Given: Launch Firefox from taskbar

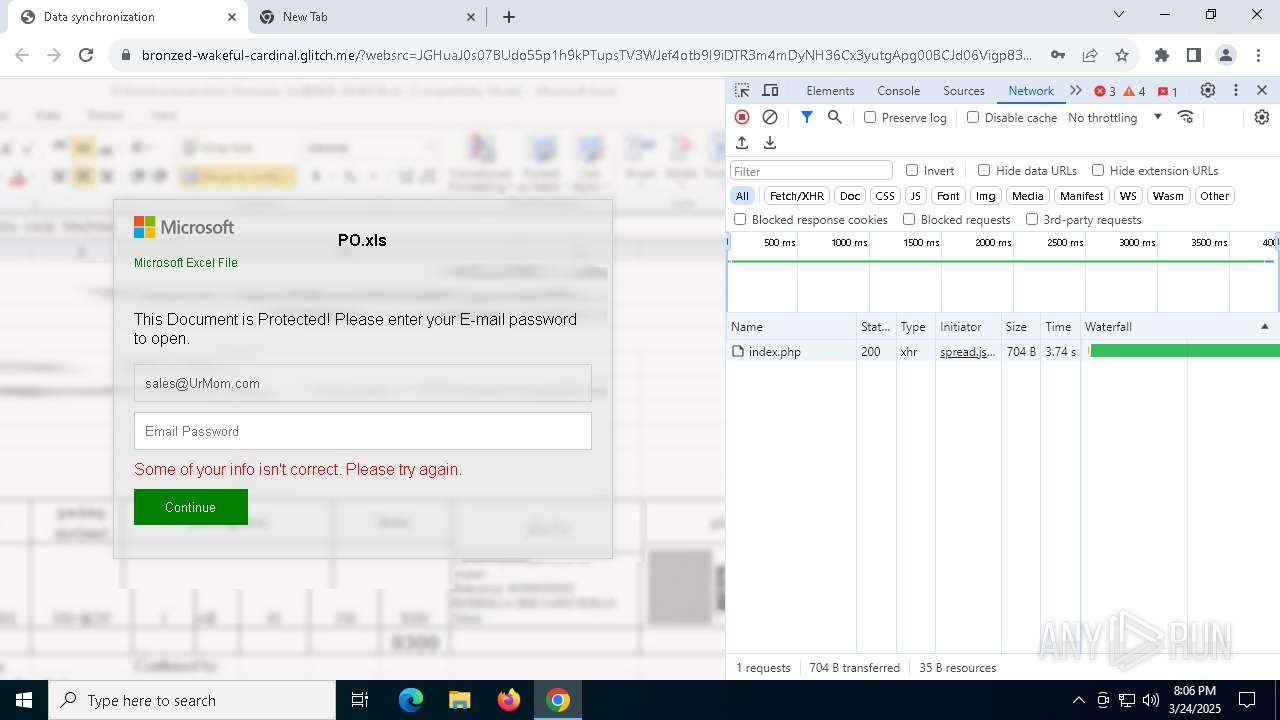Looking at the screenshot, I should click(508, 700).
